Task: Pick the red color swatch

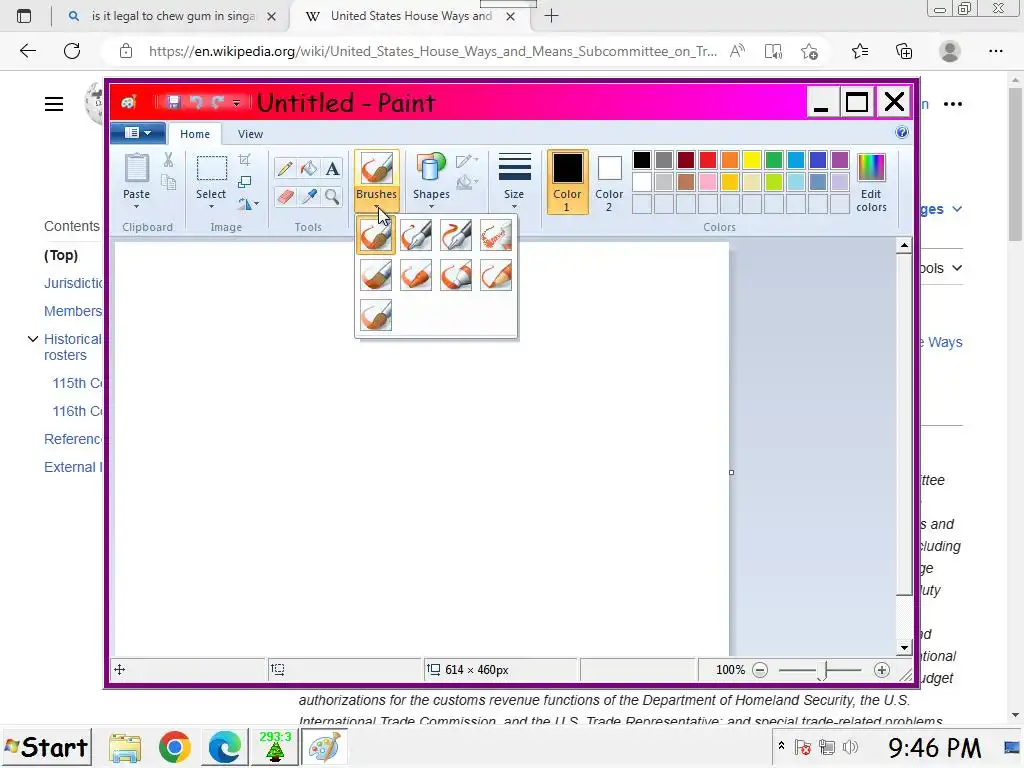Action: pos(708,160)
